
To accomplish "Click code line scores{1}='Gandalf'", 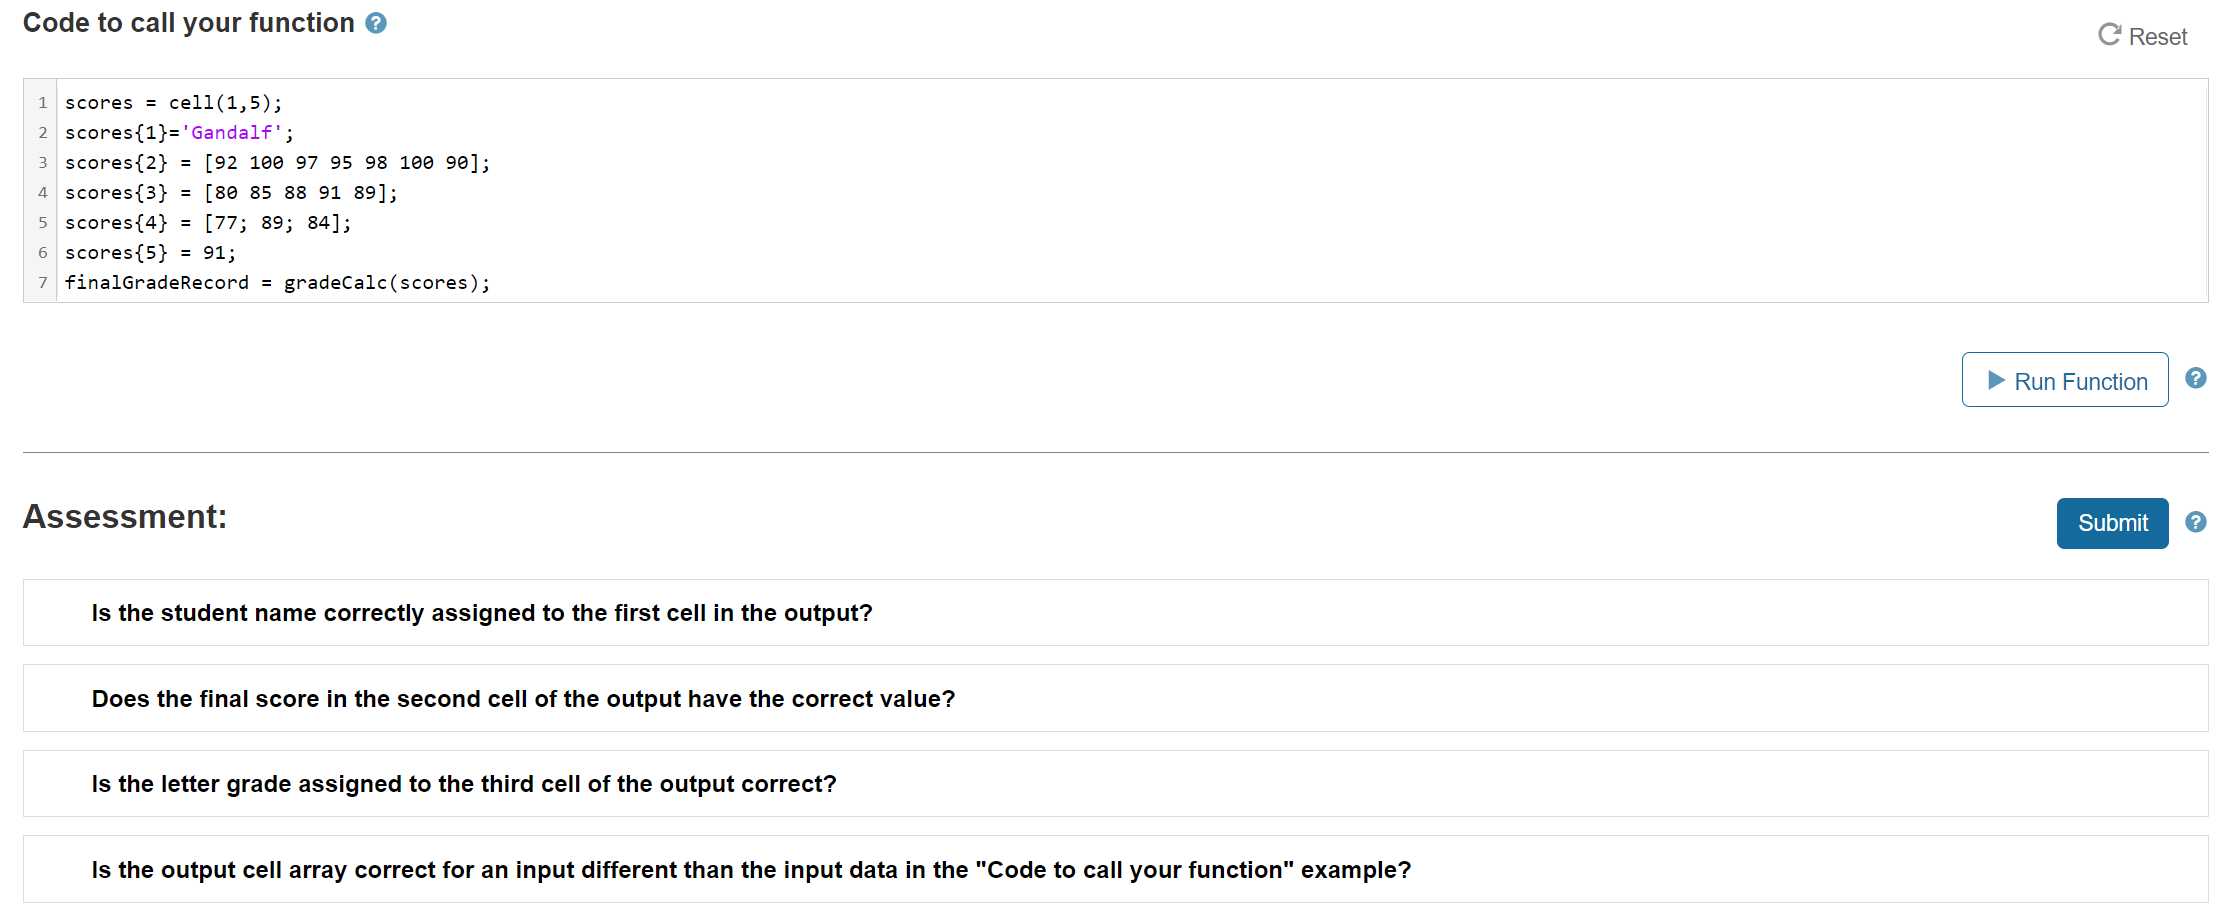I will pos(180,133).
